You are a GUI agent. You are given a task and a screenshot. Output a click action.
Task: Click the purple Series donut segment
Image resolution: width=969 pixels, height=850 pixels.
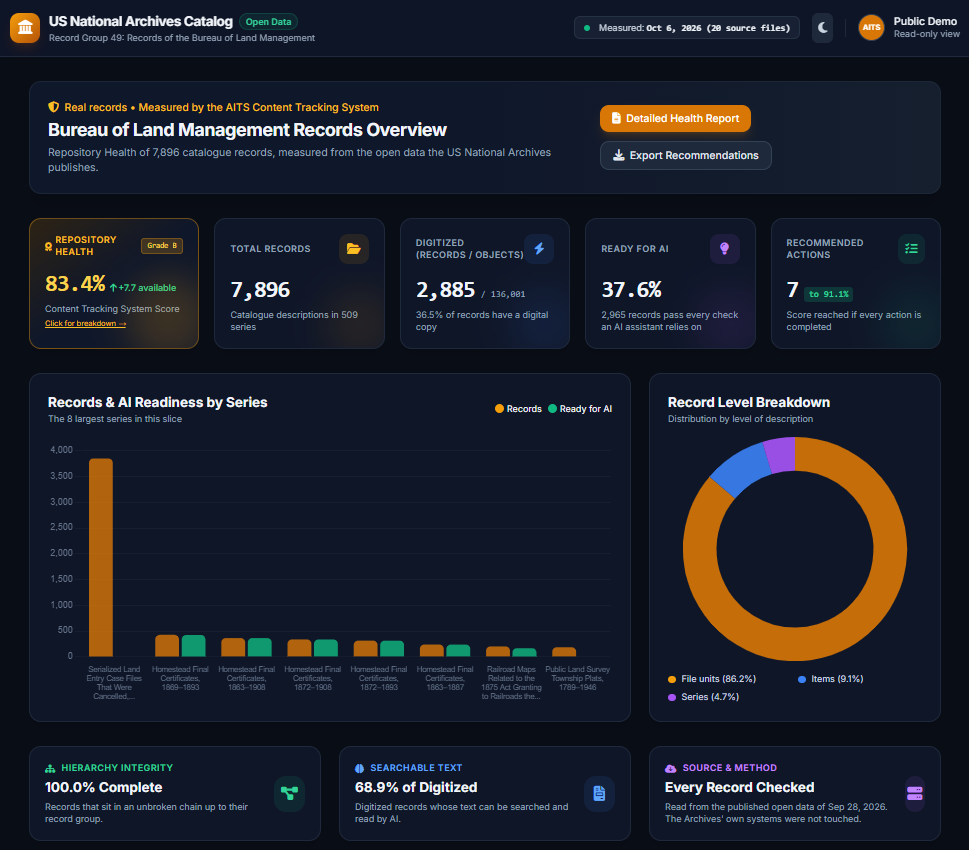coord(780,455)
